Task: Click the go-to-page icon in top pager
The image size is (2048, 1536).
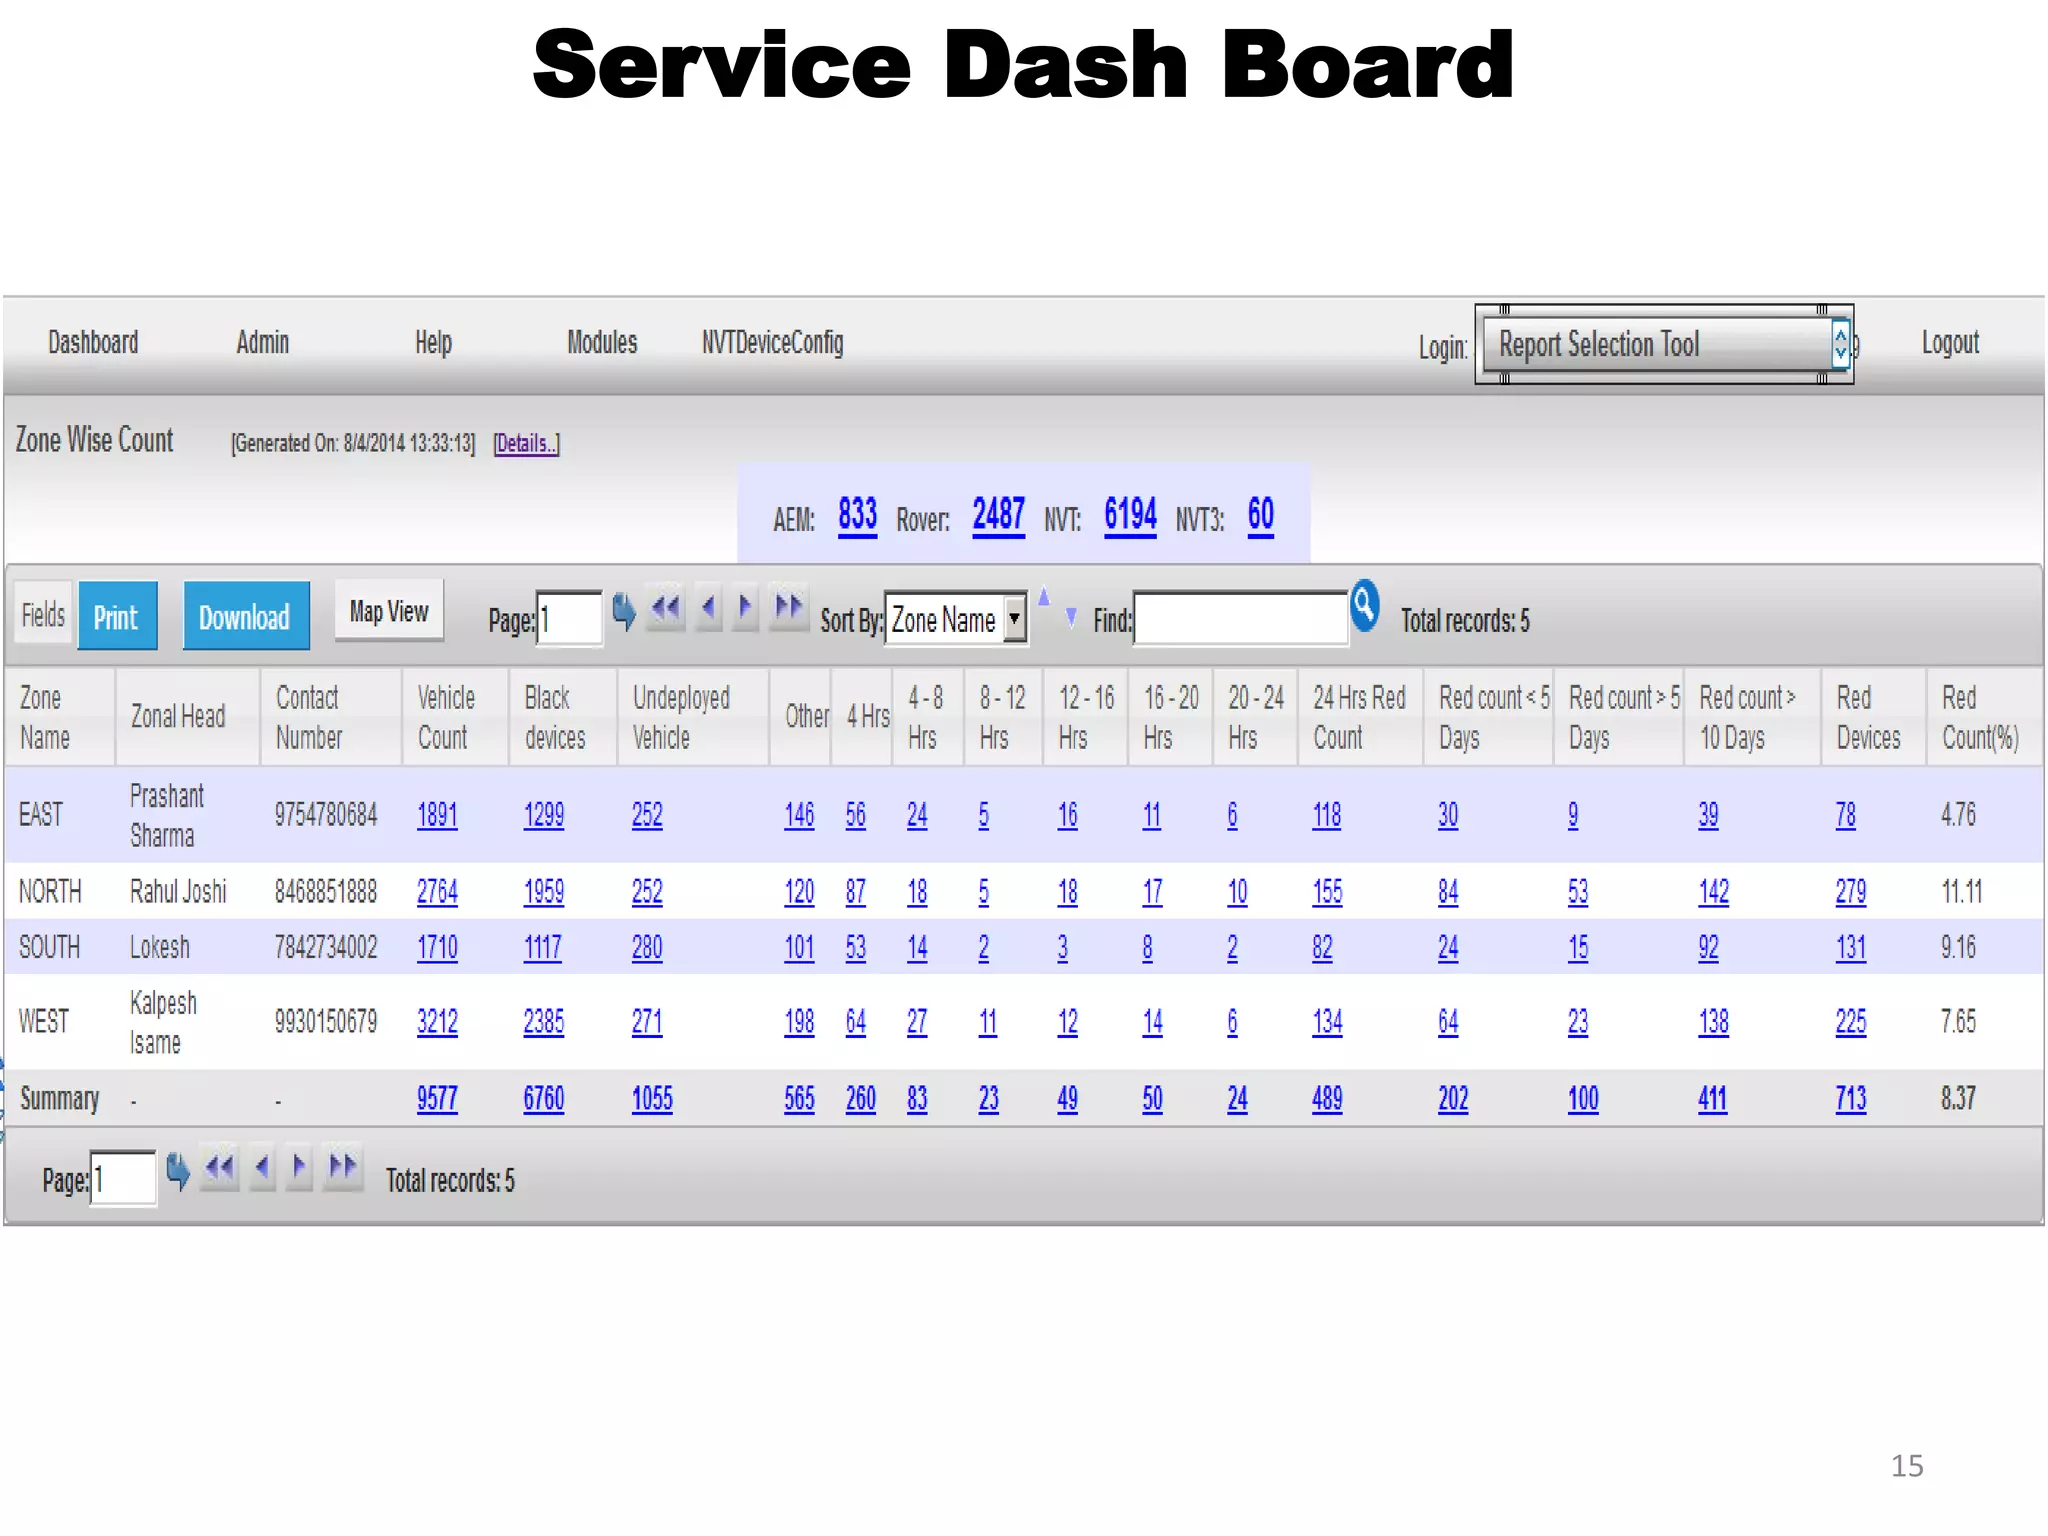Action: pos(623,610)
